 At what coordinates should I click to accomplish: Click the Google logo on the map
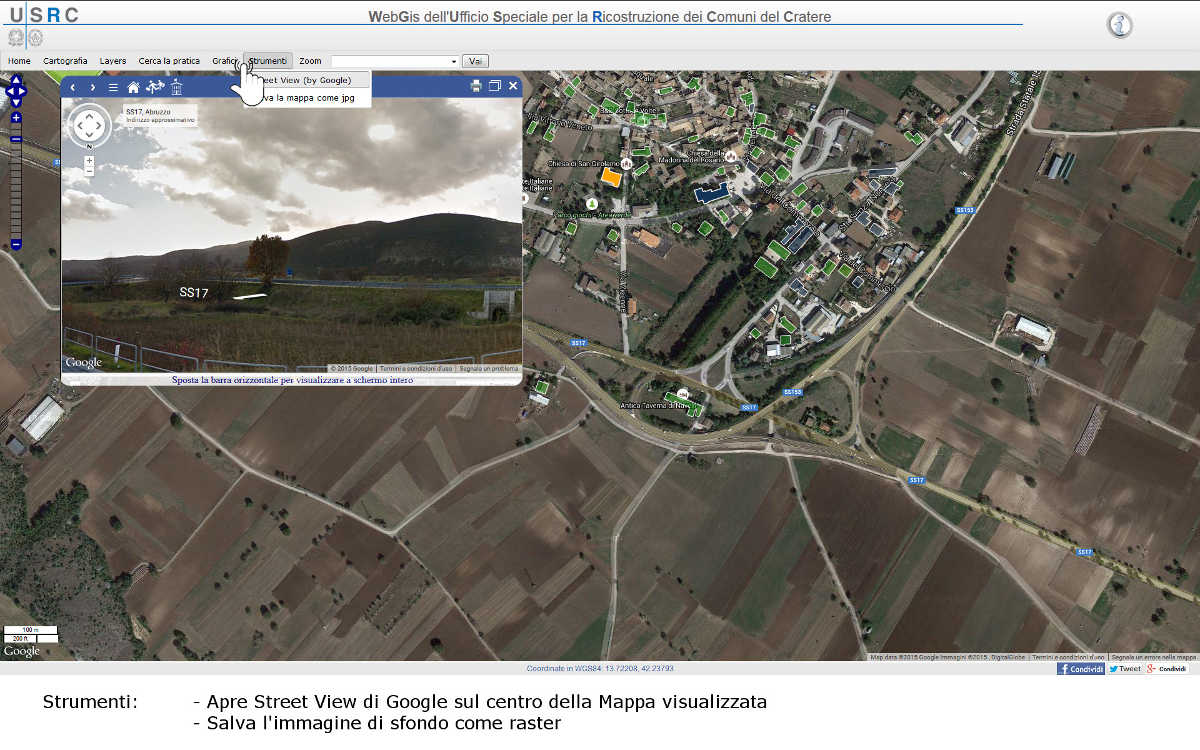pyautogui.click(x=22, y=652)
